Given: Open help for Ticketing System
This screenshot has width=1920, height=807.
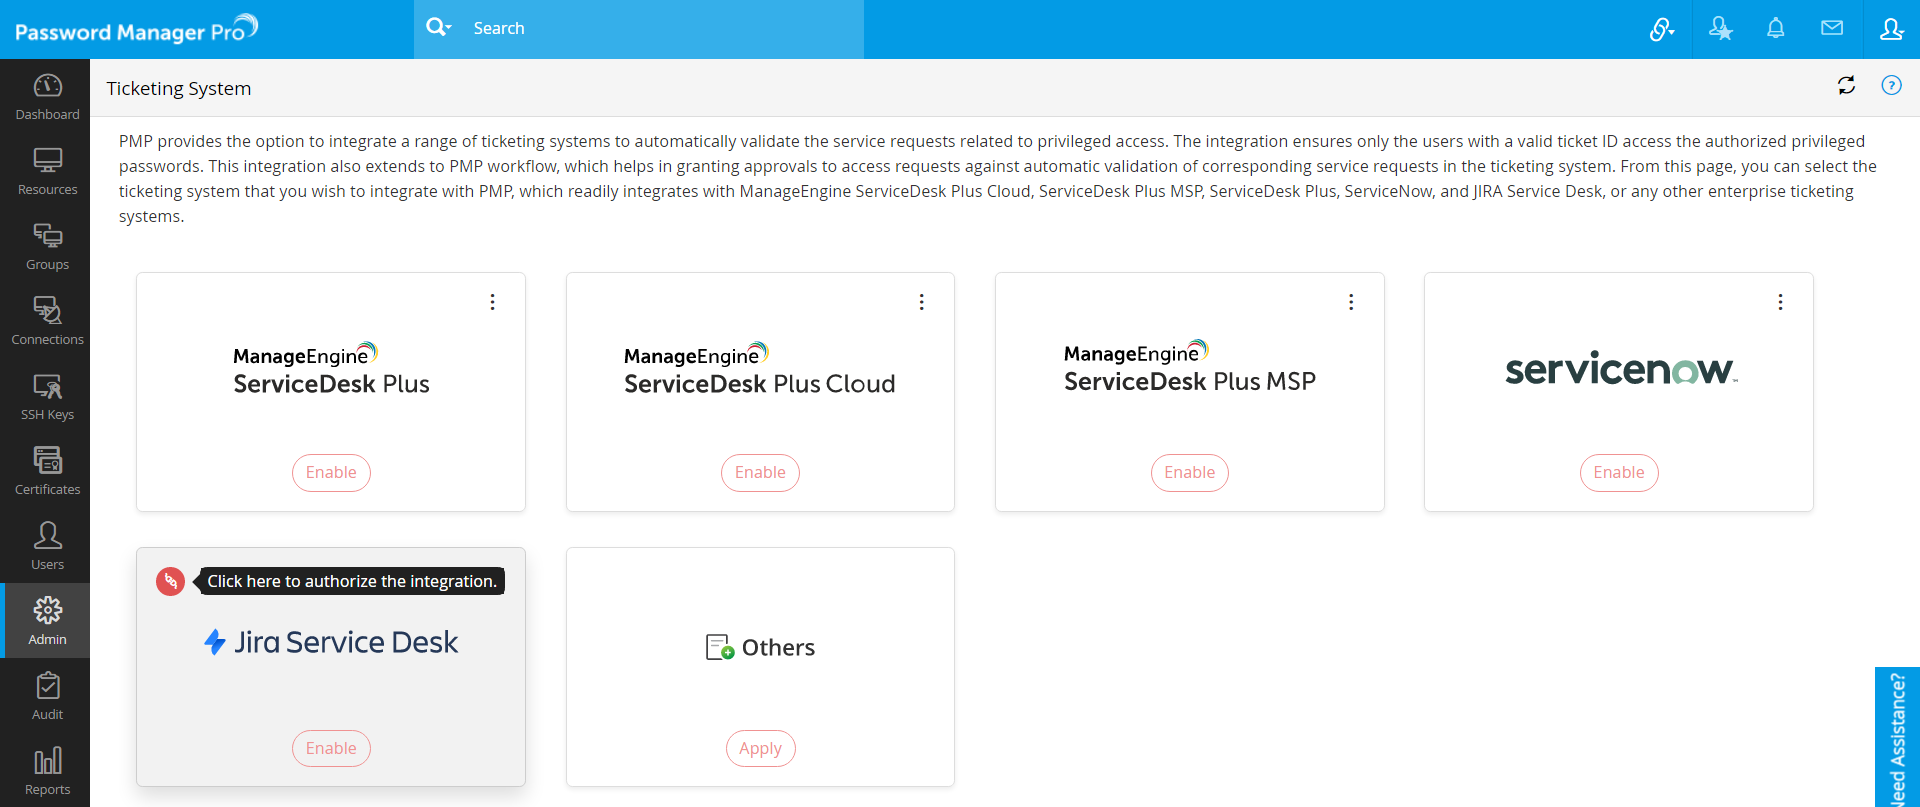Looking at the screenshot, I should 1891,86.
